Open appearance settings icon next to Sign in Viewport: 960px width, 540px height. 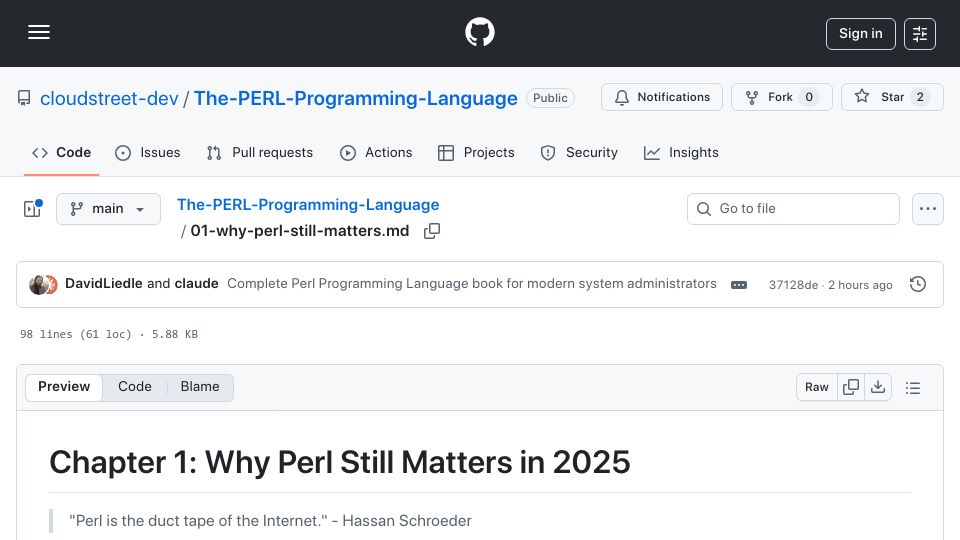tap(920, 34)
